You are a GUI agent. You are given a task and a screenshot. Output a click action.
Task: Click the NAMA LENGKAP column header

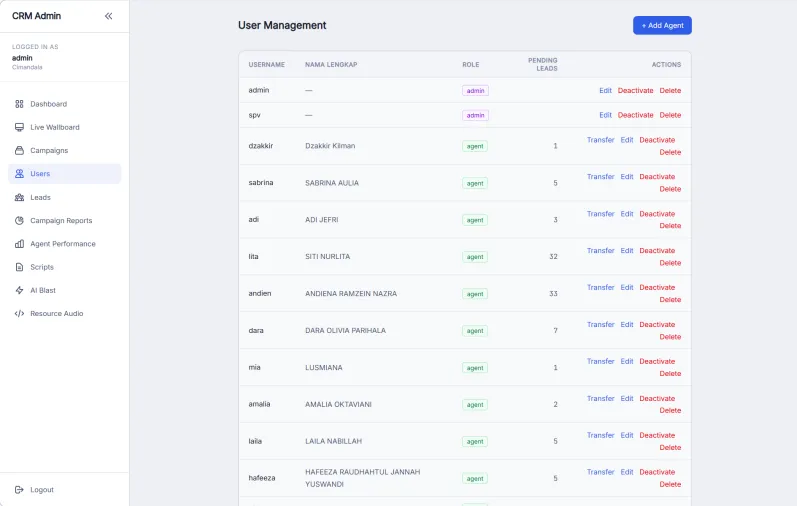(331, 65)
